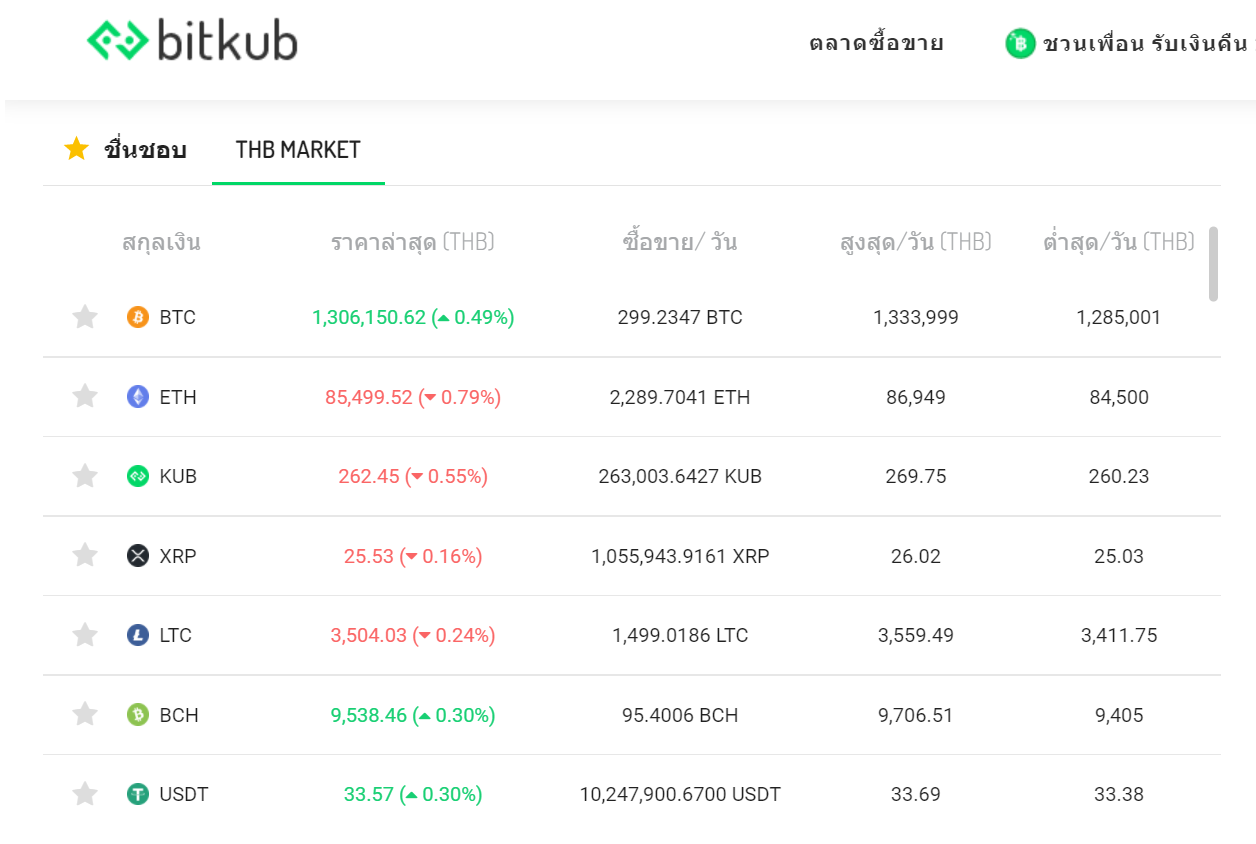Click KUB price 262.45
The width and height of the screenshot is (1256, 844).
pyautogui.click(x=369, y=476)
